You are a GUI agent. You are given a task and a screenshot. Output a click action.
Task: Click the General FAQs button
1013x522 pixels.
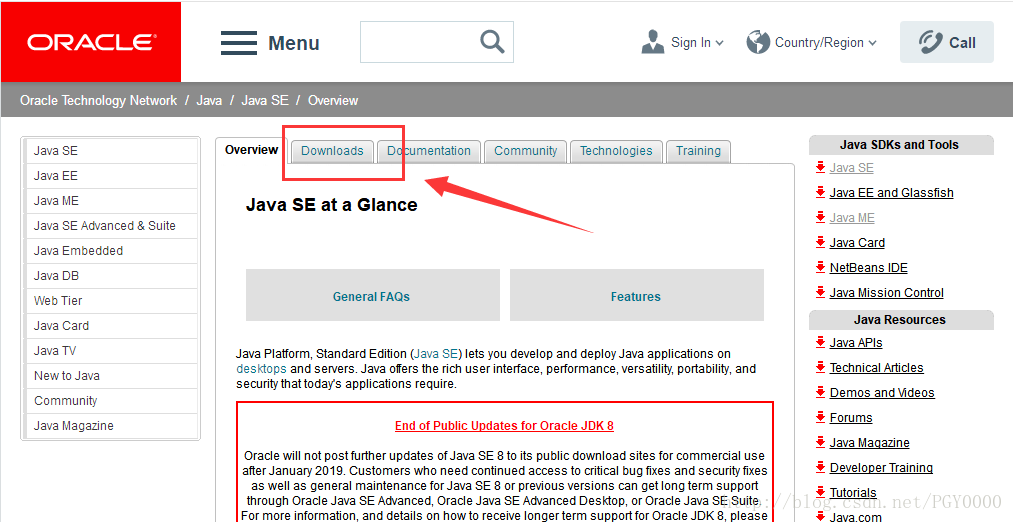(372, 296)
